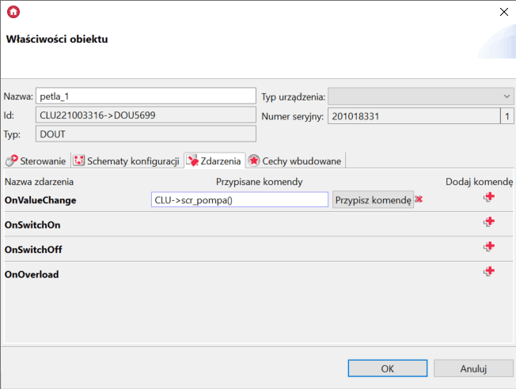Click the Cechy wbudowane star icon

(x=254, y=161)
